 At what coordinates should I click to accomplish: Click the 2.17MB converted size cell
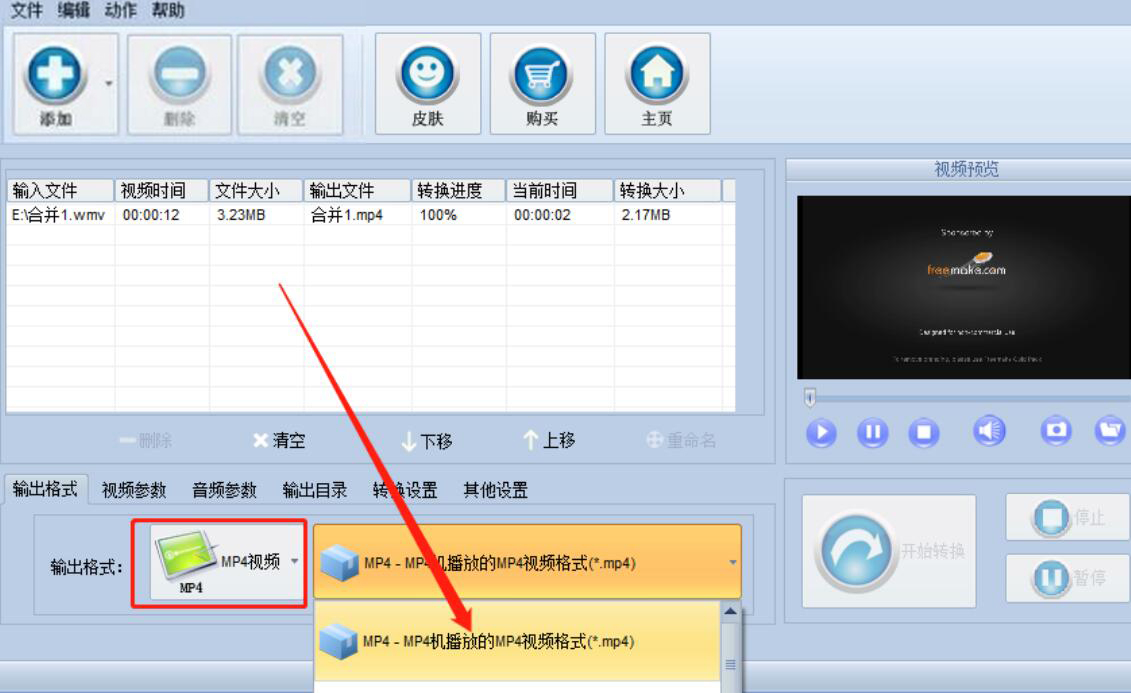(x=646, y=215)
